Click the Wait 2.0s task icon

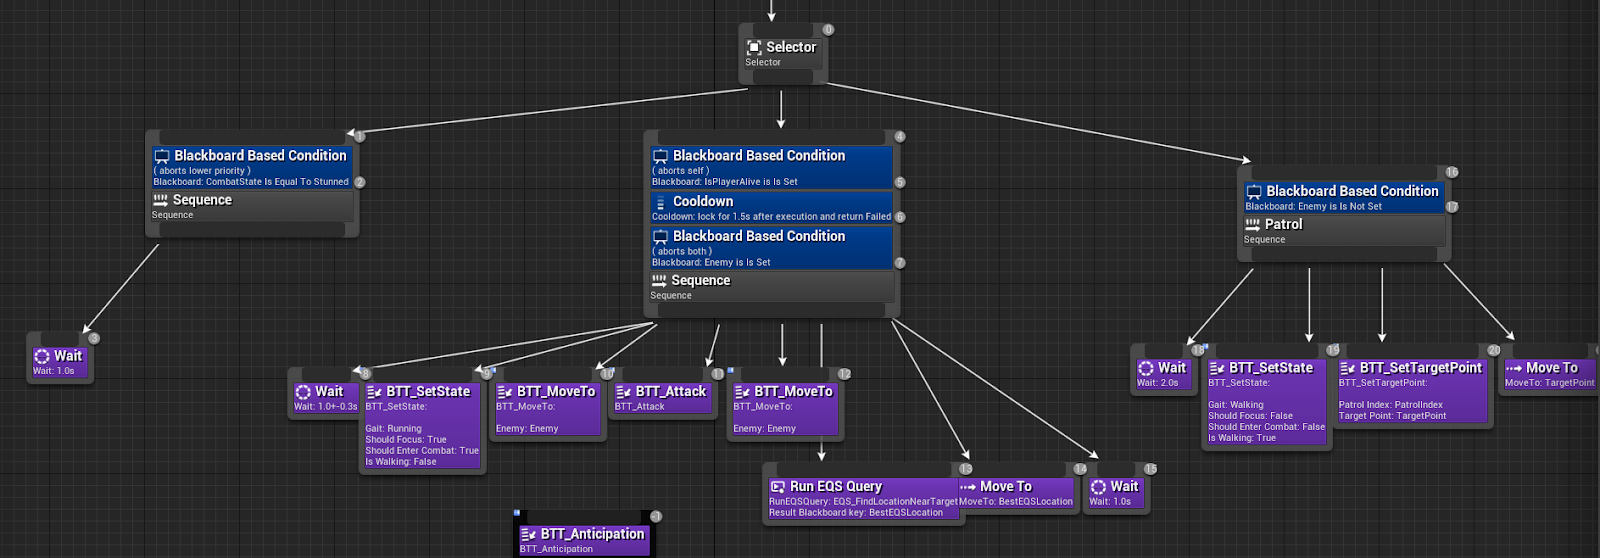pos(1146,368)
